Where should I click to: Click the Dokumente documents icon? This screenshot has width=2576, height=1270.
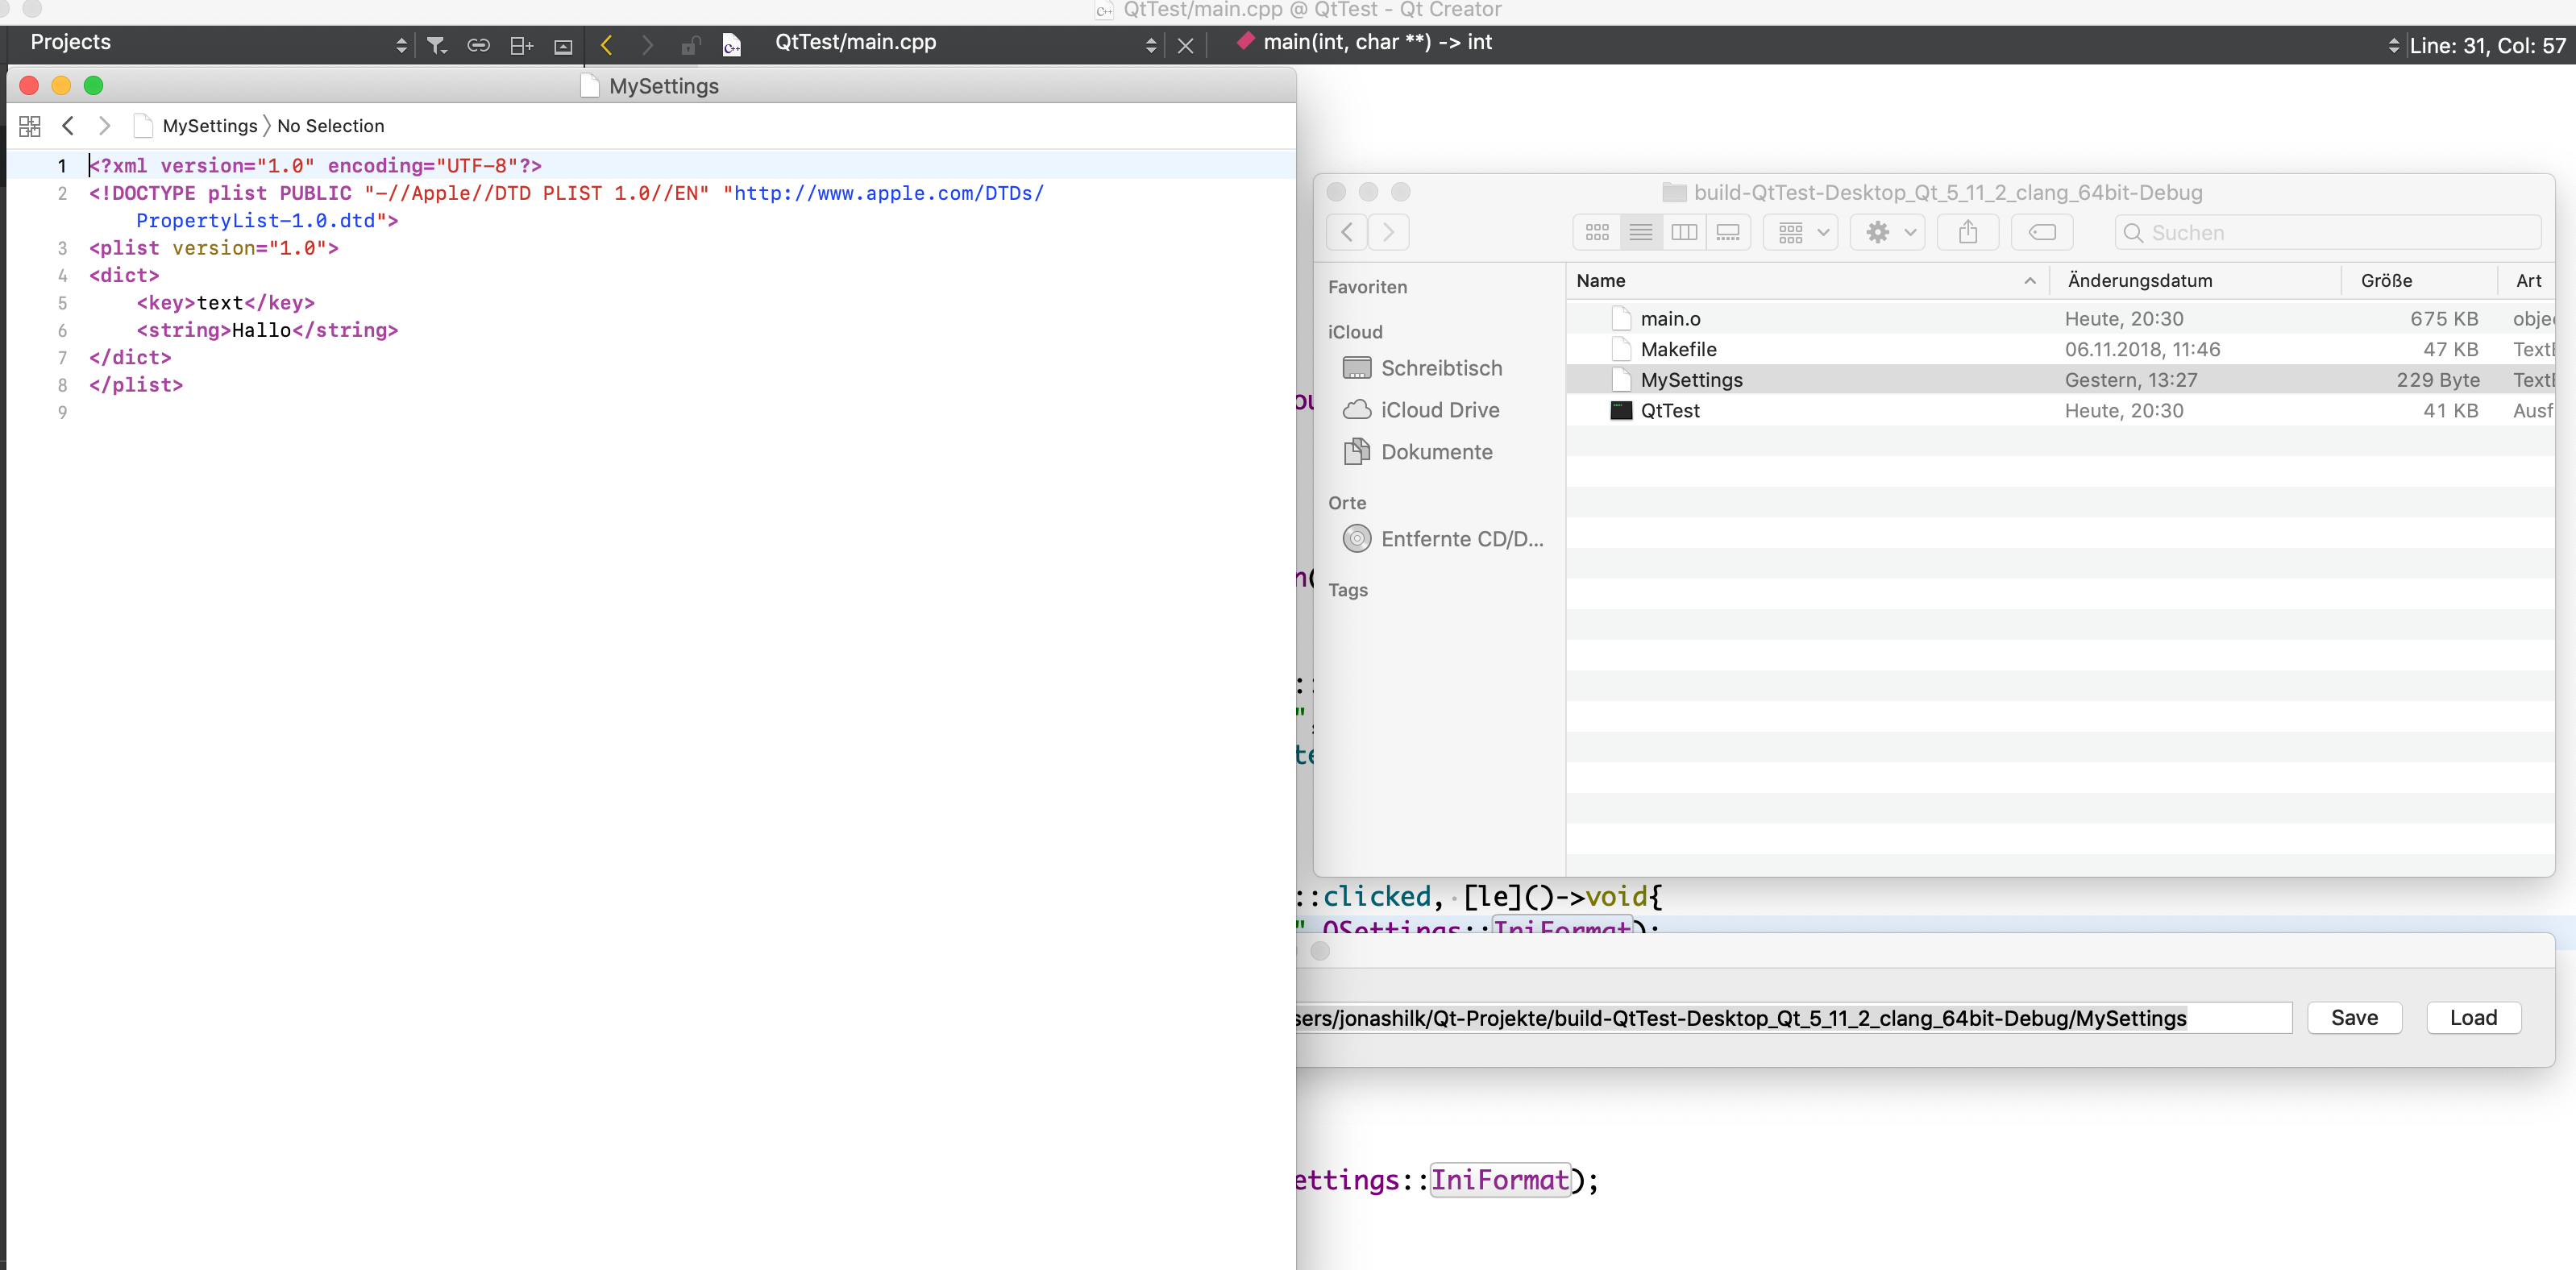coord(1356,452)
